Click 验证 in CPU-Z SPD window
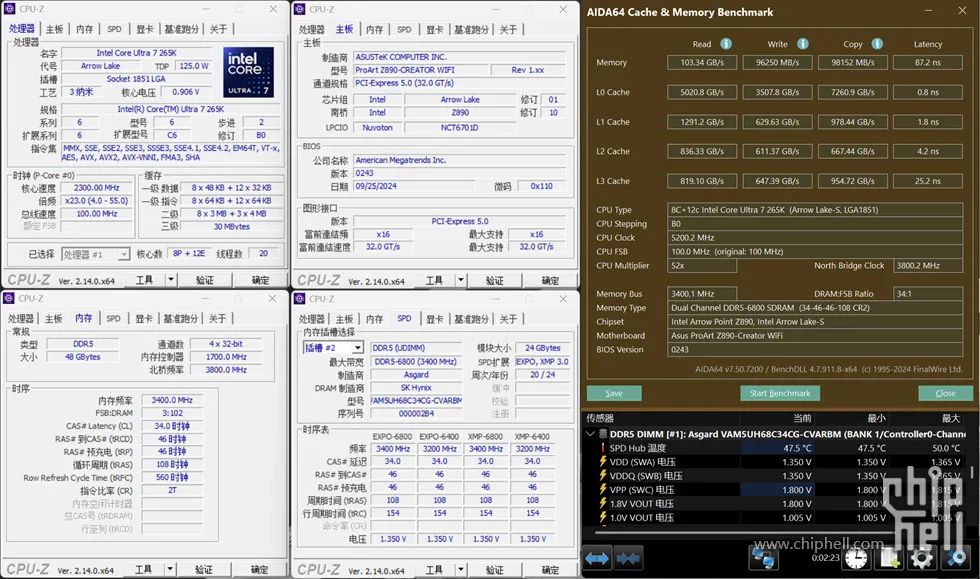Viewport: 980px width, 579px height. tap(494, 570)
